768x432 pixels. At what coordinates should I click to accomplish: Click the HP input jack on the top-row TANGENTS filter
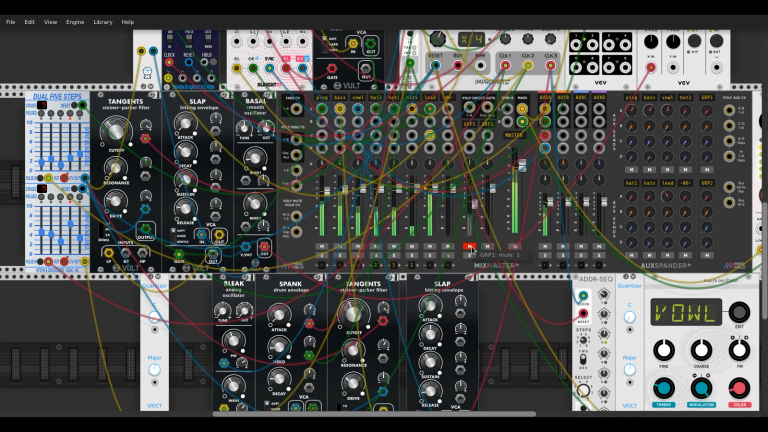coord(143,253)
